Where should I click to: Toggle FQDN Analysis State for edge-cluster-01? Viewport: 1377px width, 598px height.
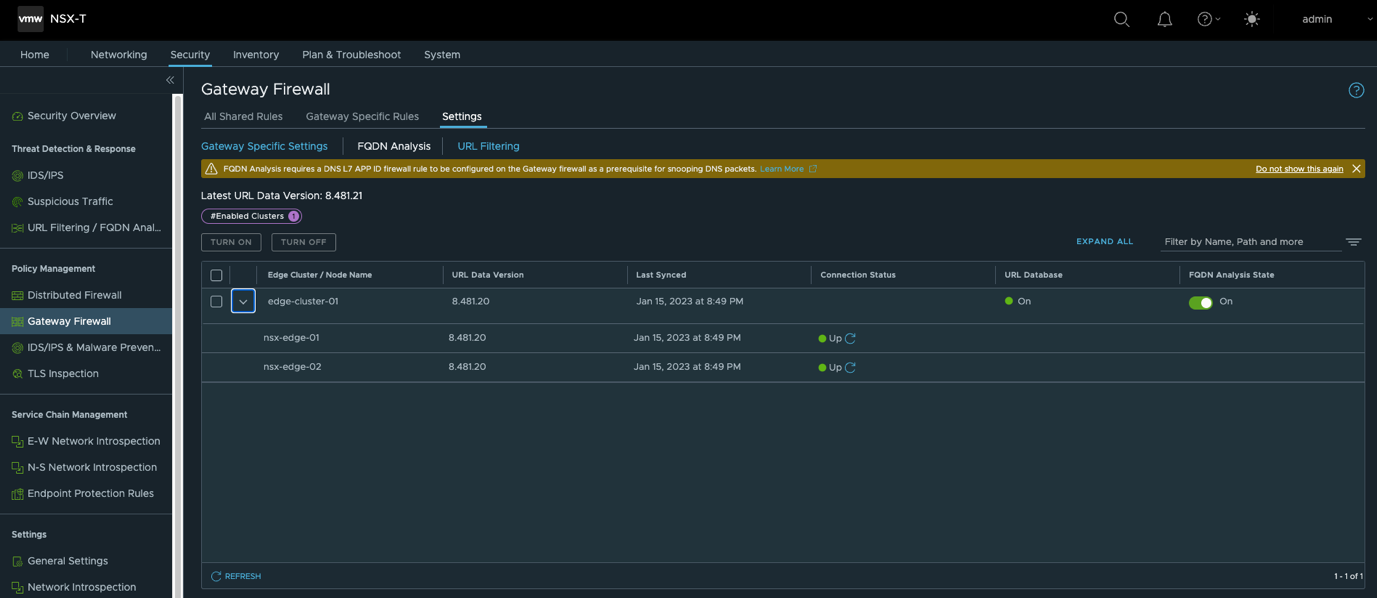pos(1200,302)
